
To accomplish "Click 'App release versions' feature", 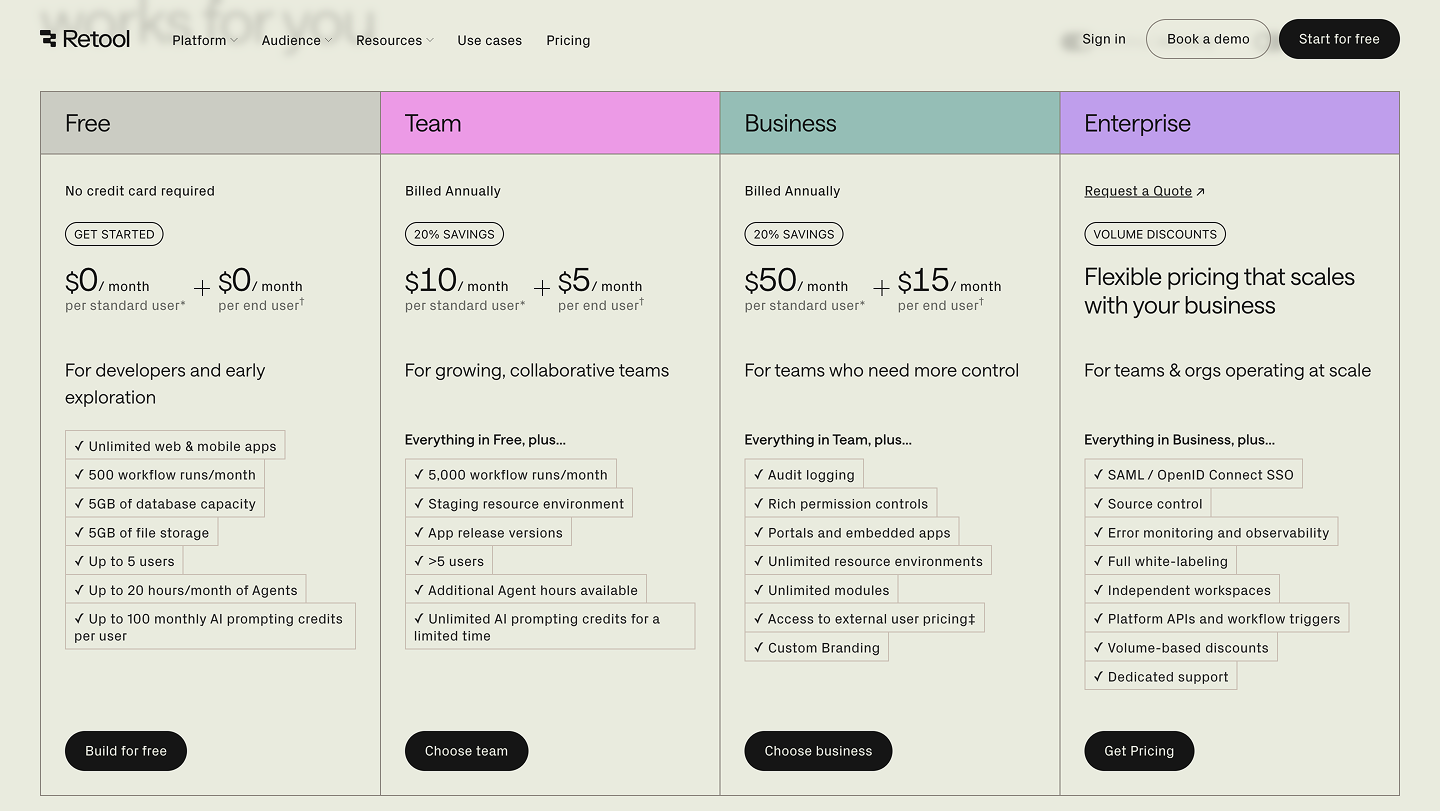I will pos(488,533).
